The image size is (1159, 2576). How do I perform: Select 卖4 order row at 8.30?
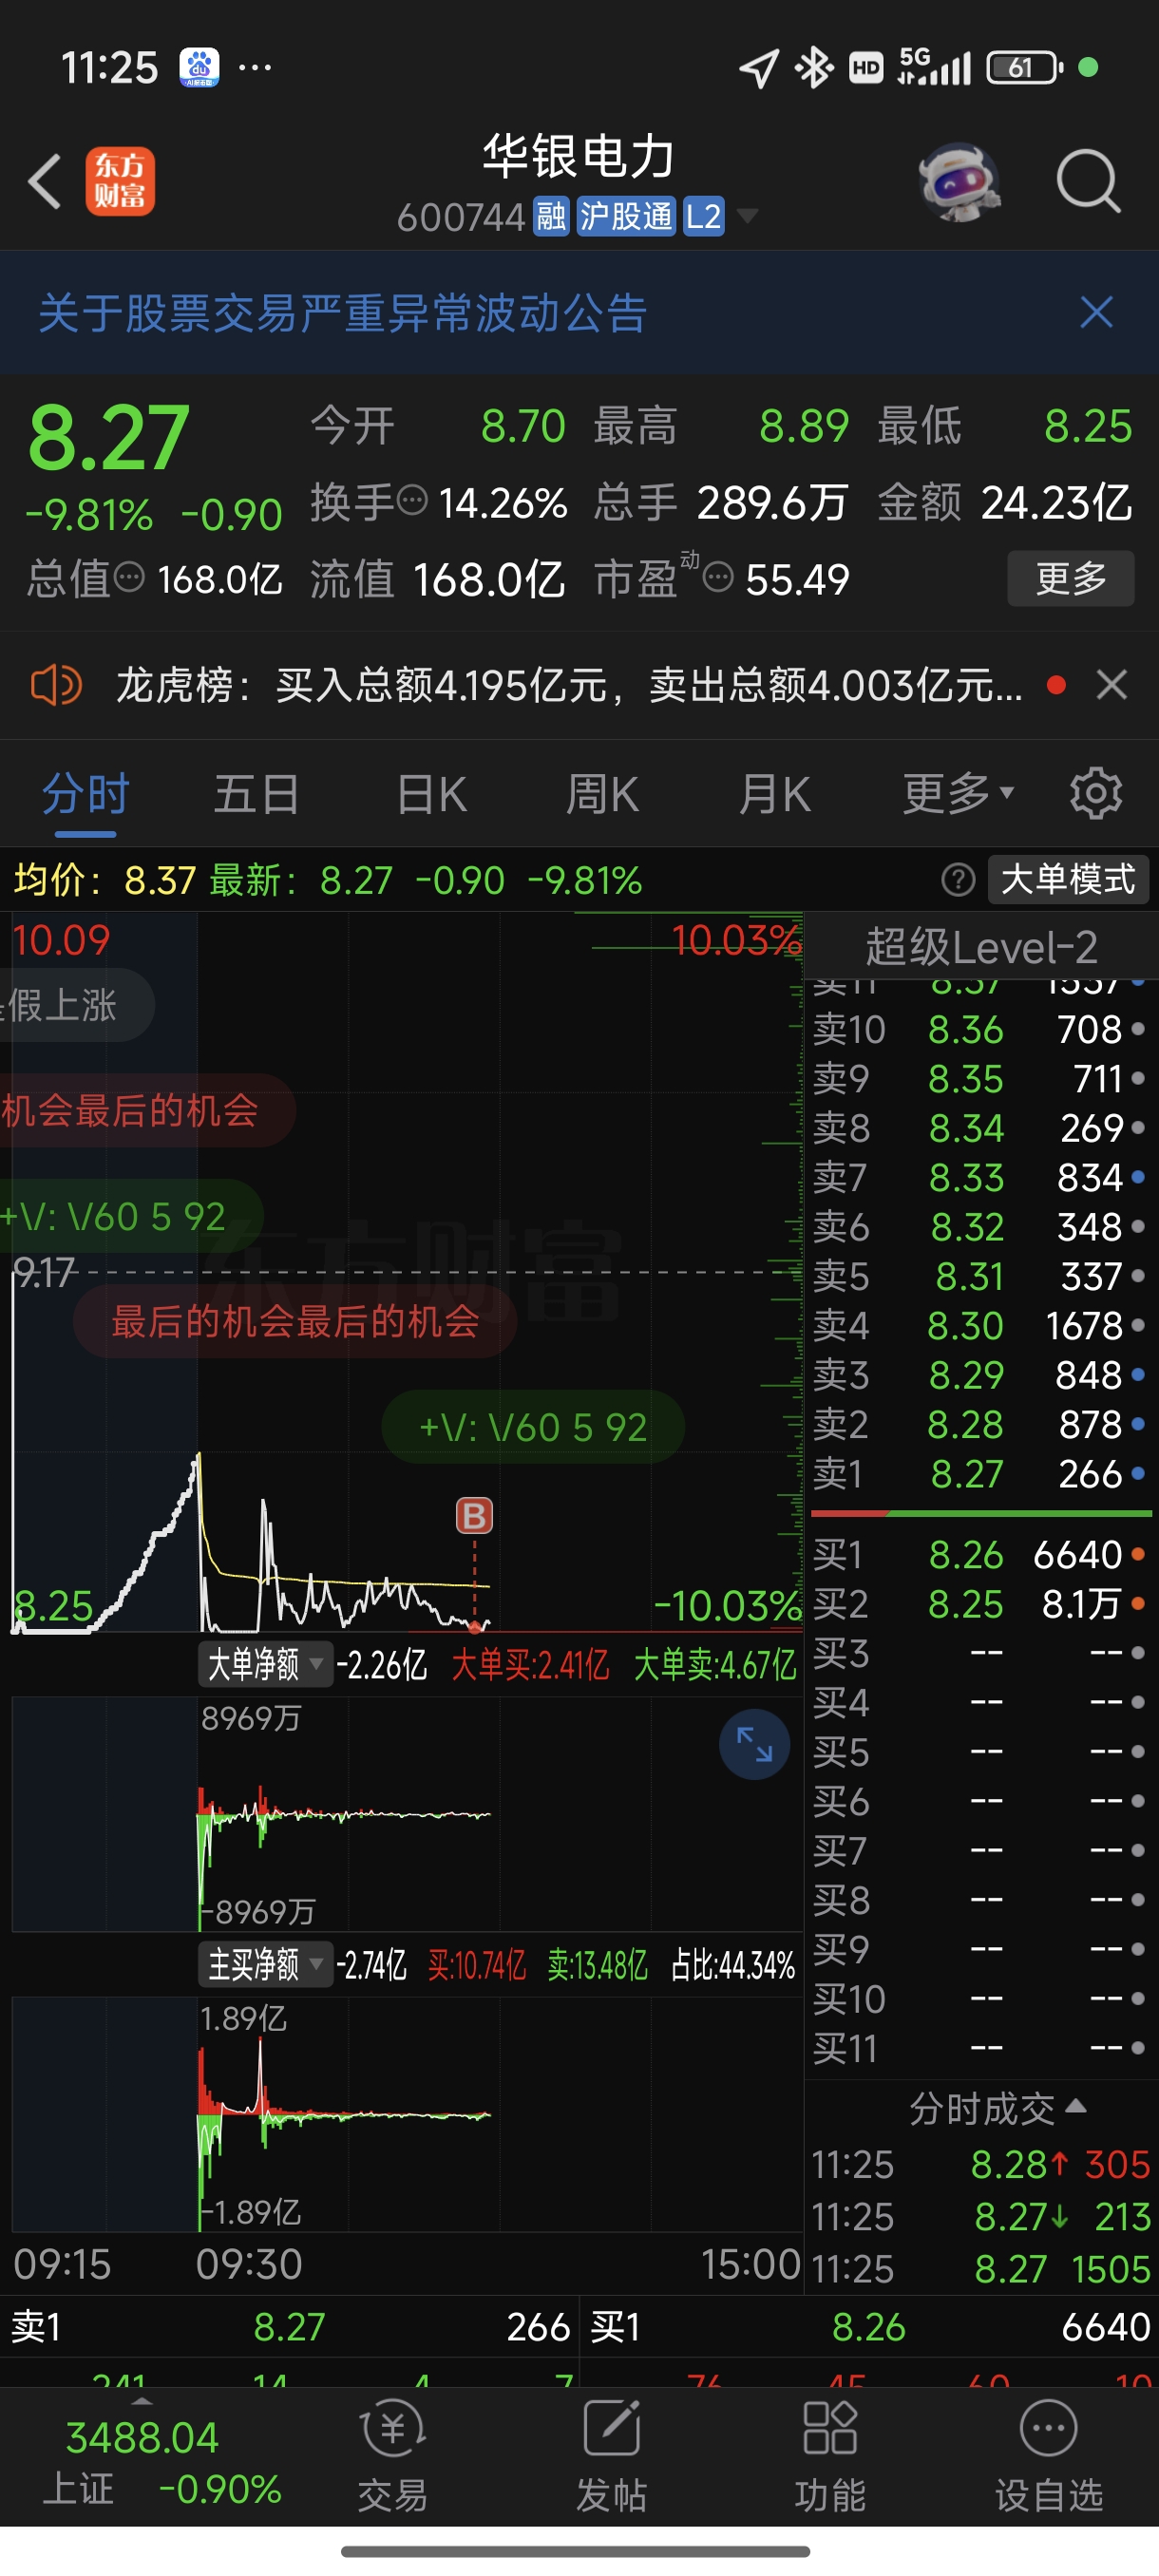pos(980,1325)
